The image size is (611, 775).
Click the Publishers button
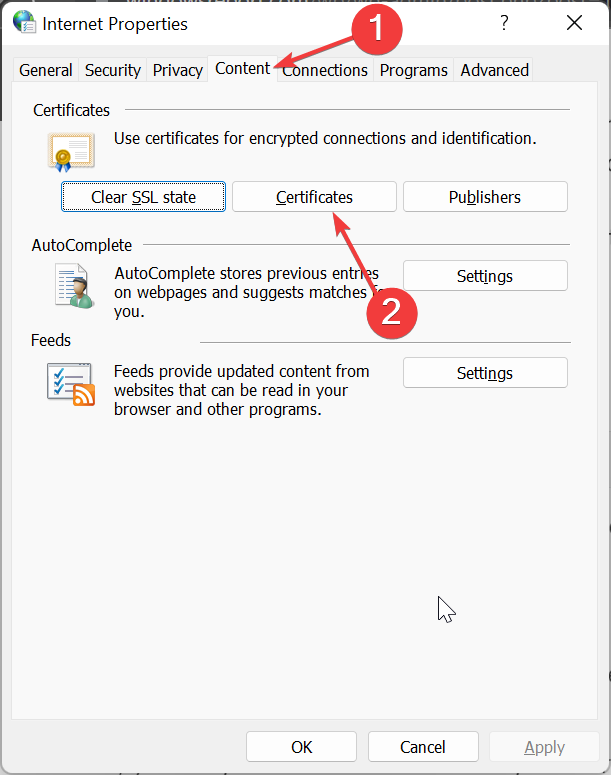point(485,197)
